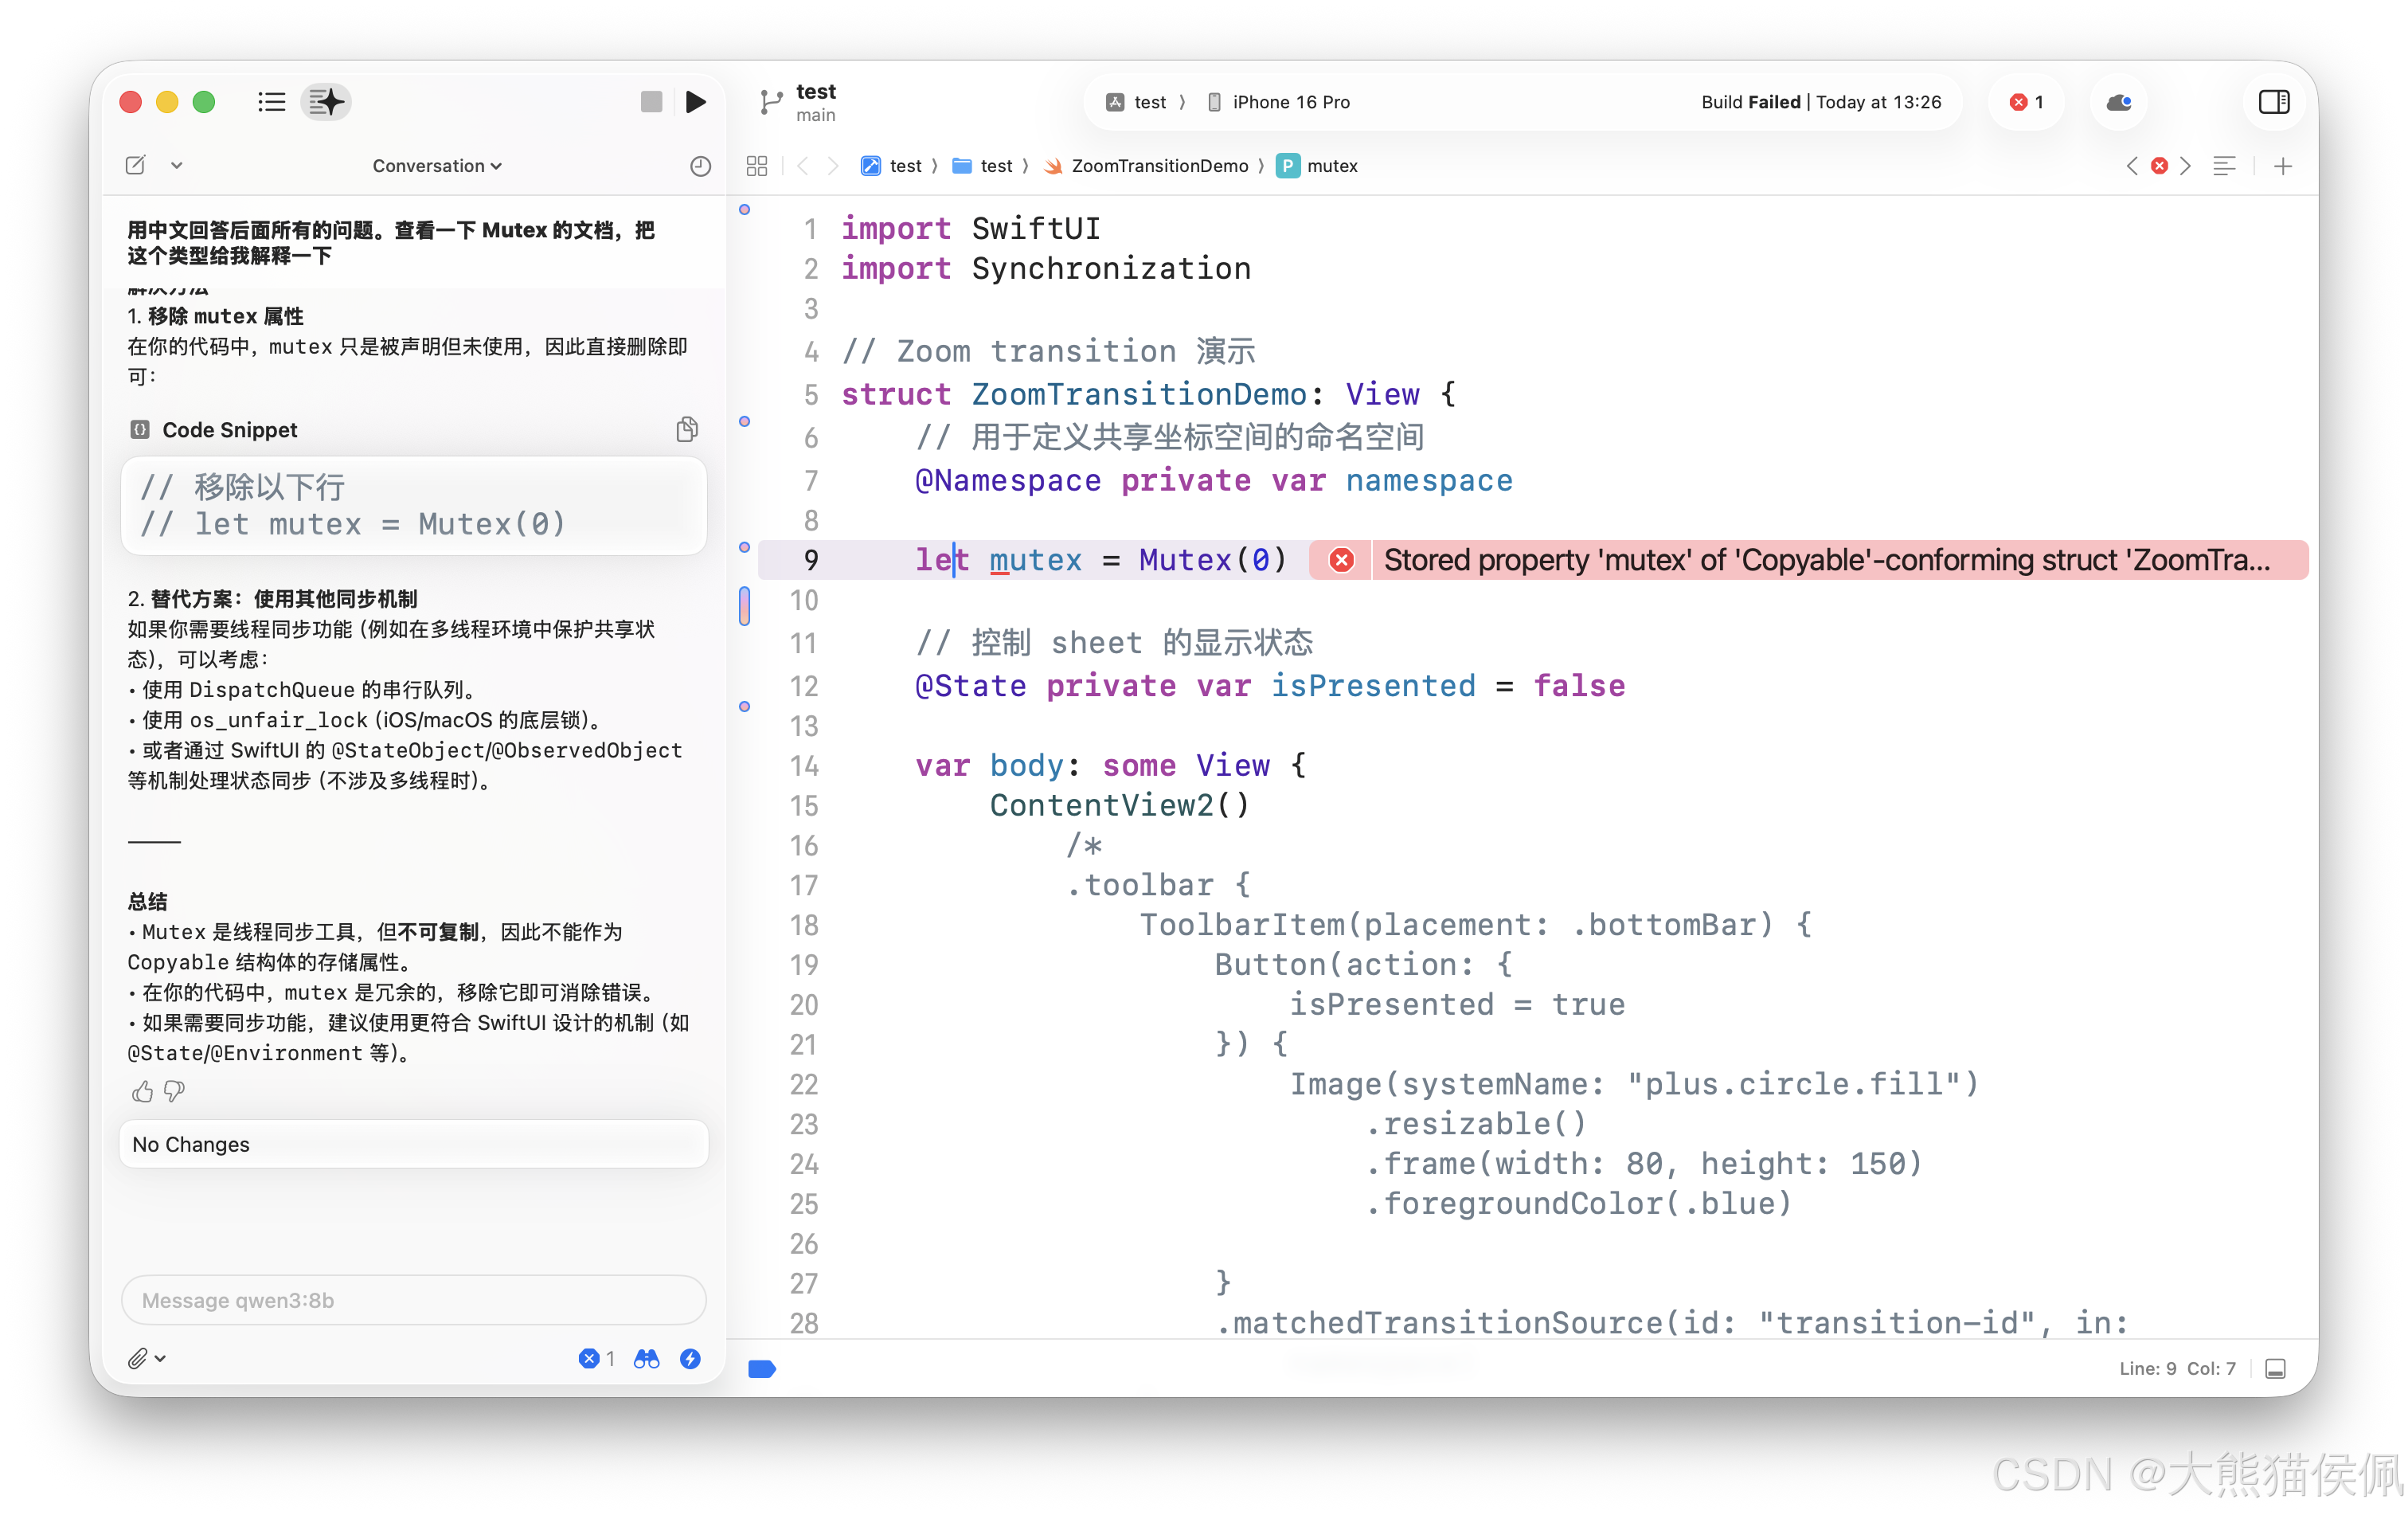
Task: Click the No Changes bar
Action: click(413, 1143)
